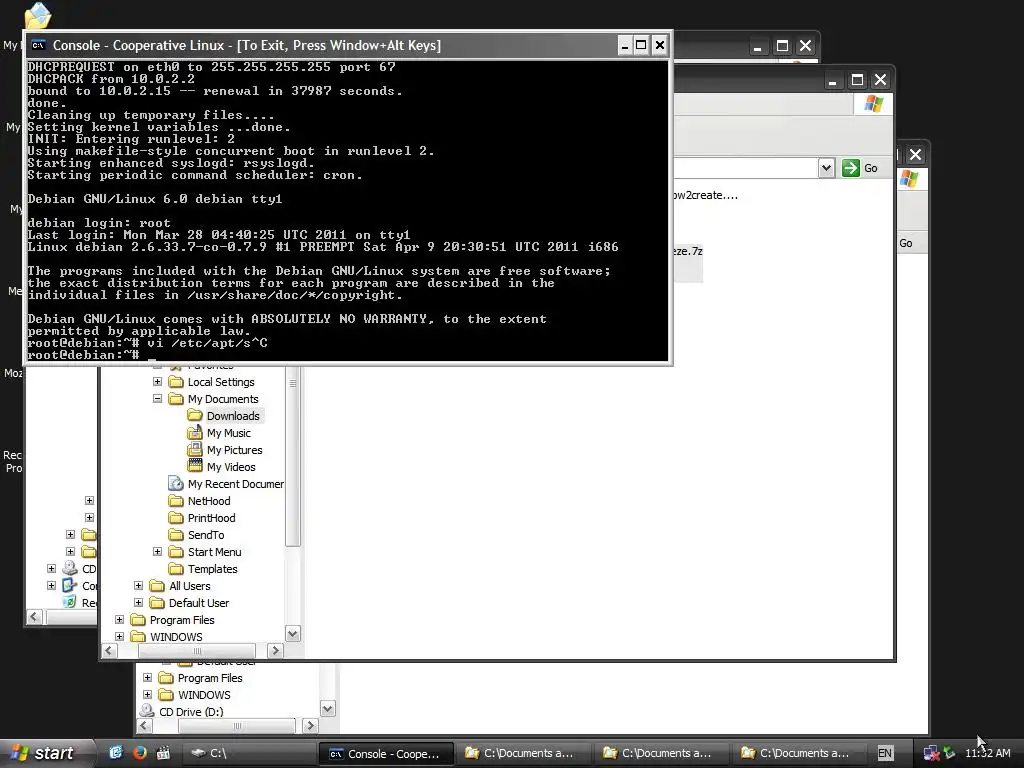The image size is (1024, 768).
Task: Expand Program Files in the CD Drive window
Action: click(x=148, y=677)
